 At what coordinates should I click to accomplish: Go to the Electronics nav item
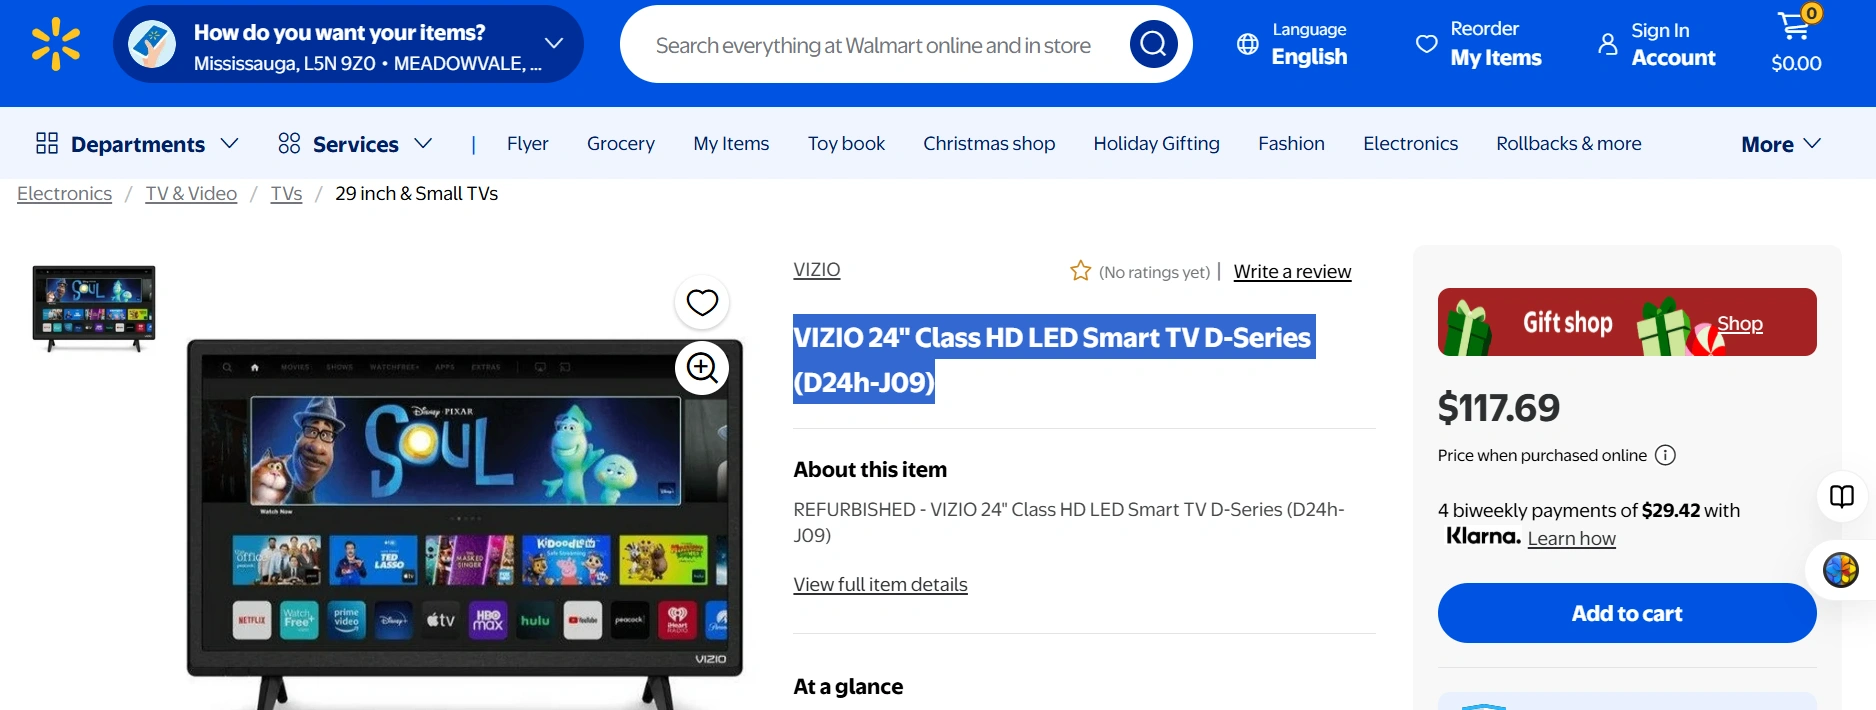coord(1410,144)
